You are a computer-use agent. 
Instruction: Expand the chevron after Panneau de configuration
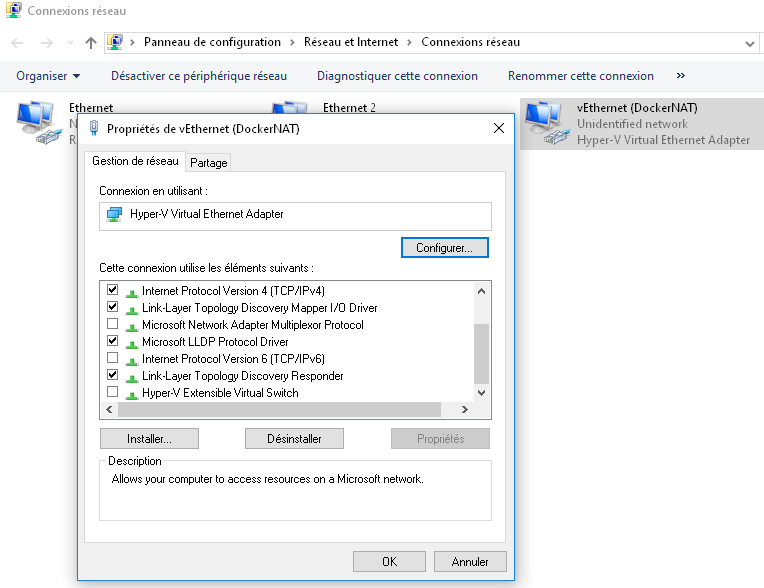292,43
